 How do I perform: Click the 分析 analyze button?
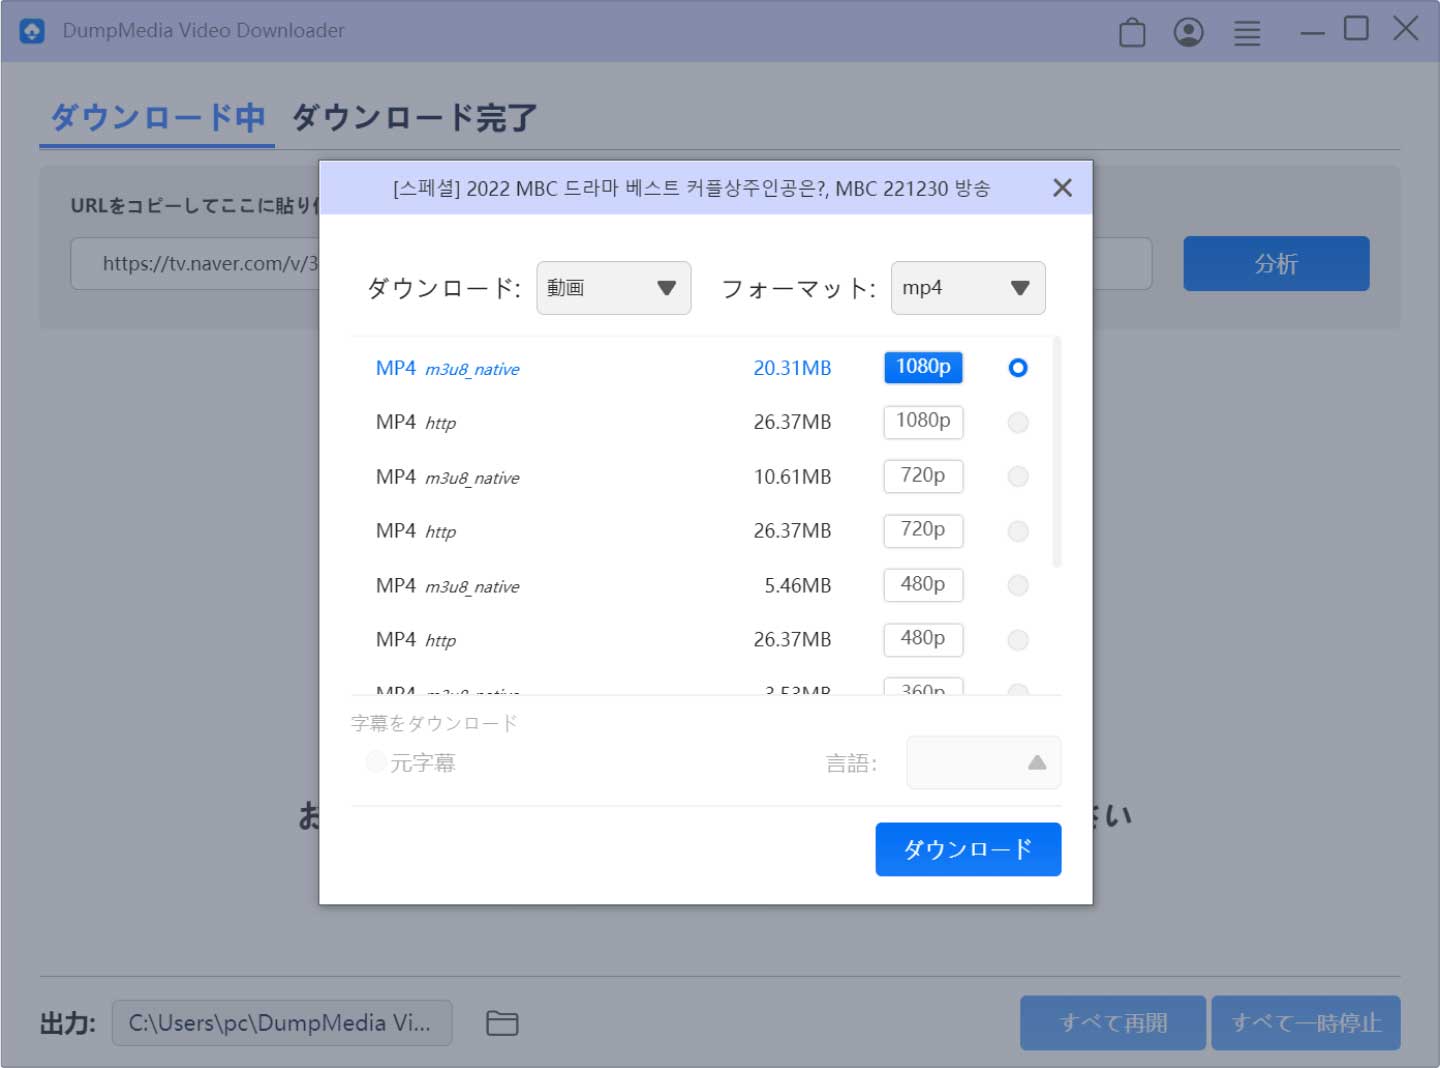point(1276,263)
